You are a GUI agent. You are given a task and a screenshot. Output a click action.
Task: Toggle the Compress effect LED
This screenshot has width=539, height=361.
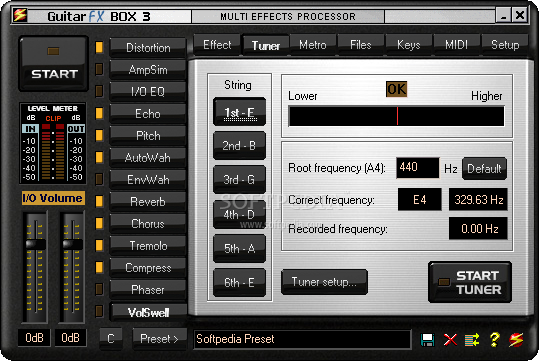(x=99, y=267)
